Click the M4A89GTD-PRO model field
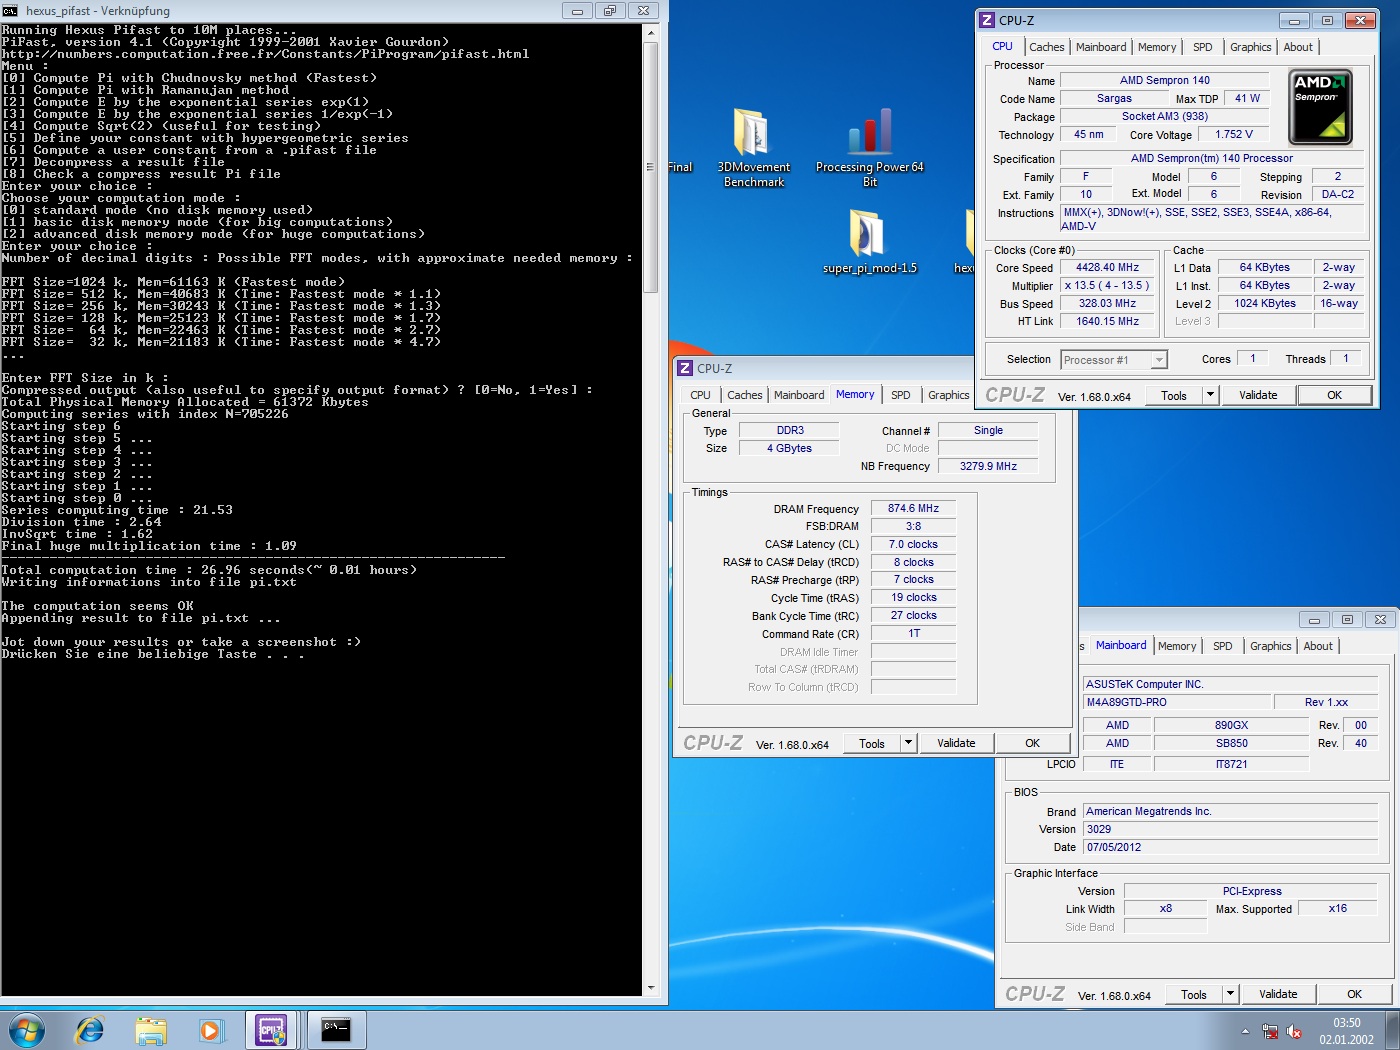The image size is (1400, 1050). click(x=1178, y=702)
